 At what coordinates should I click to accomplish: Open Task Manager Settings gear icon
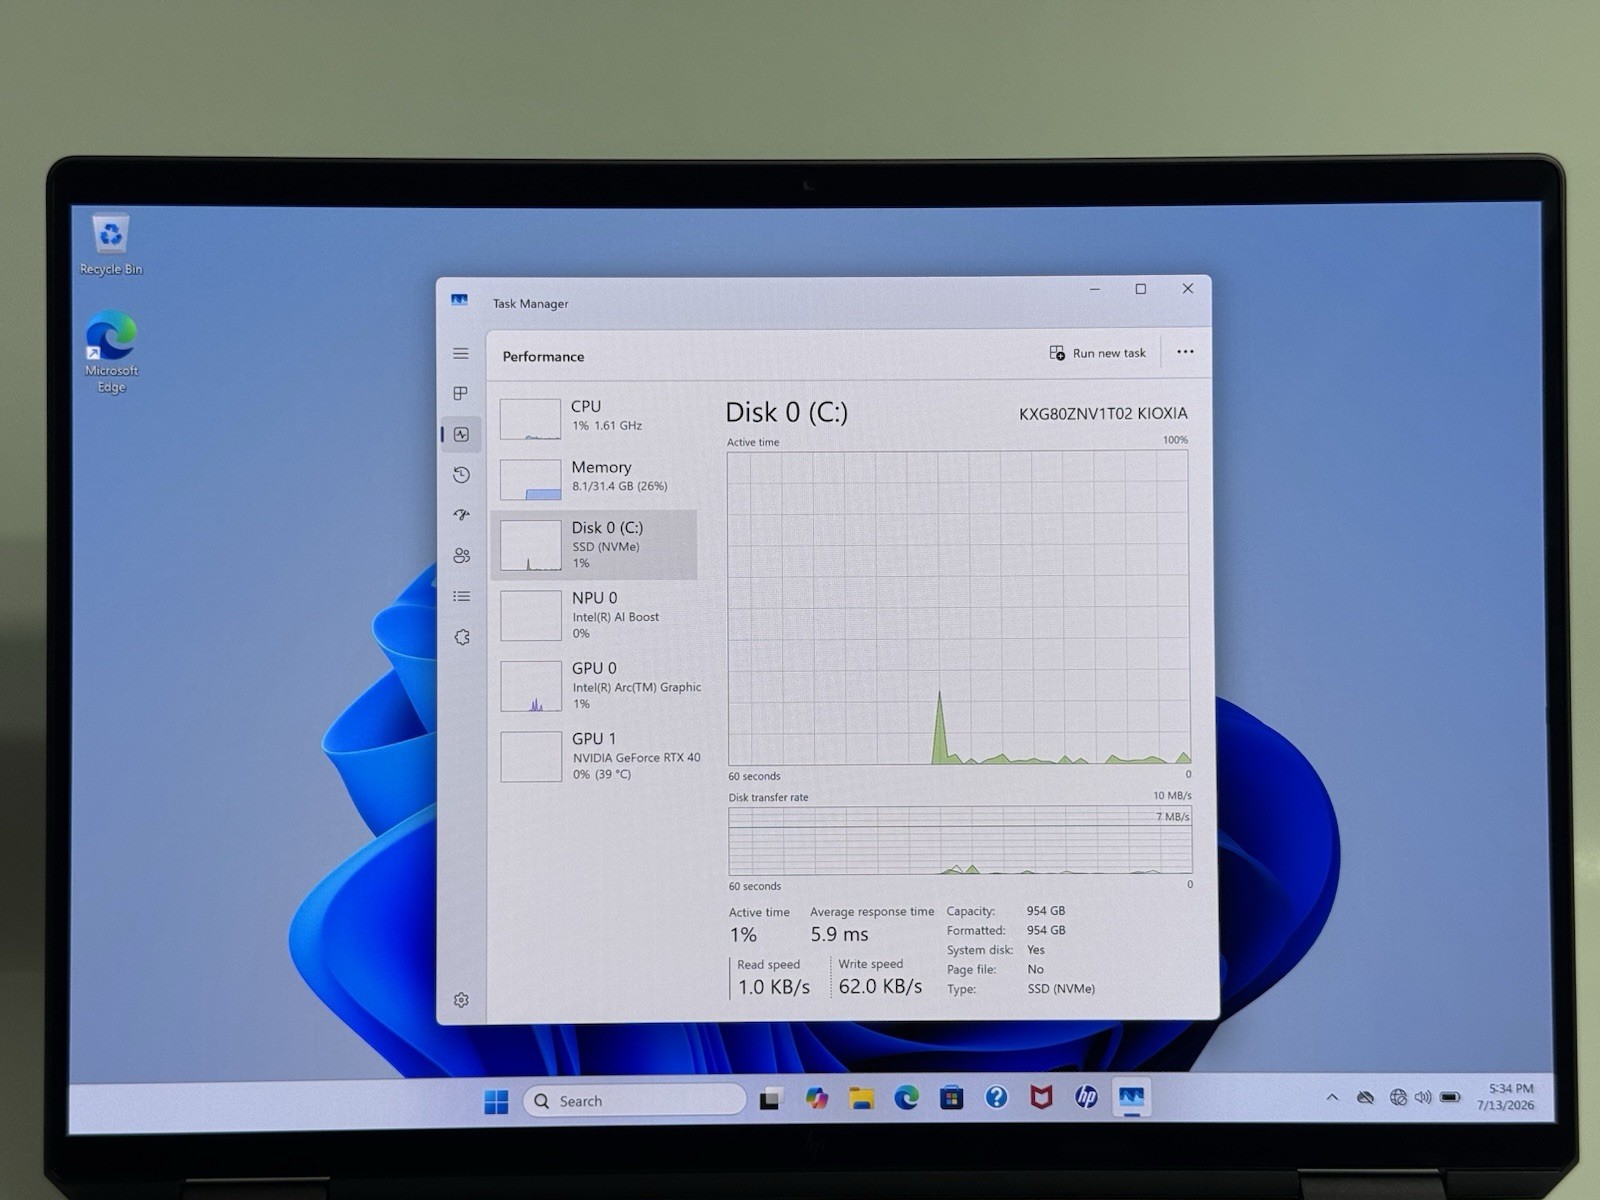pos(461,1000)
